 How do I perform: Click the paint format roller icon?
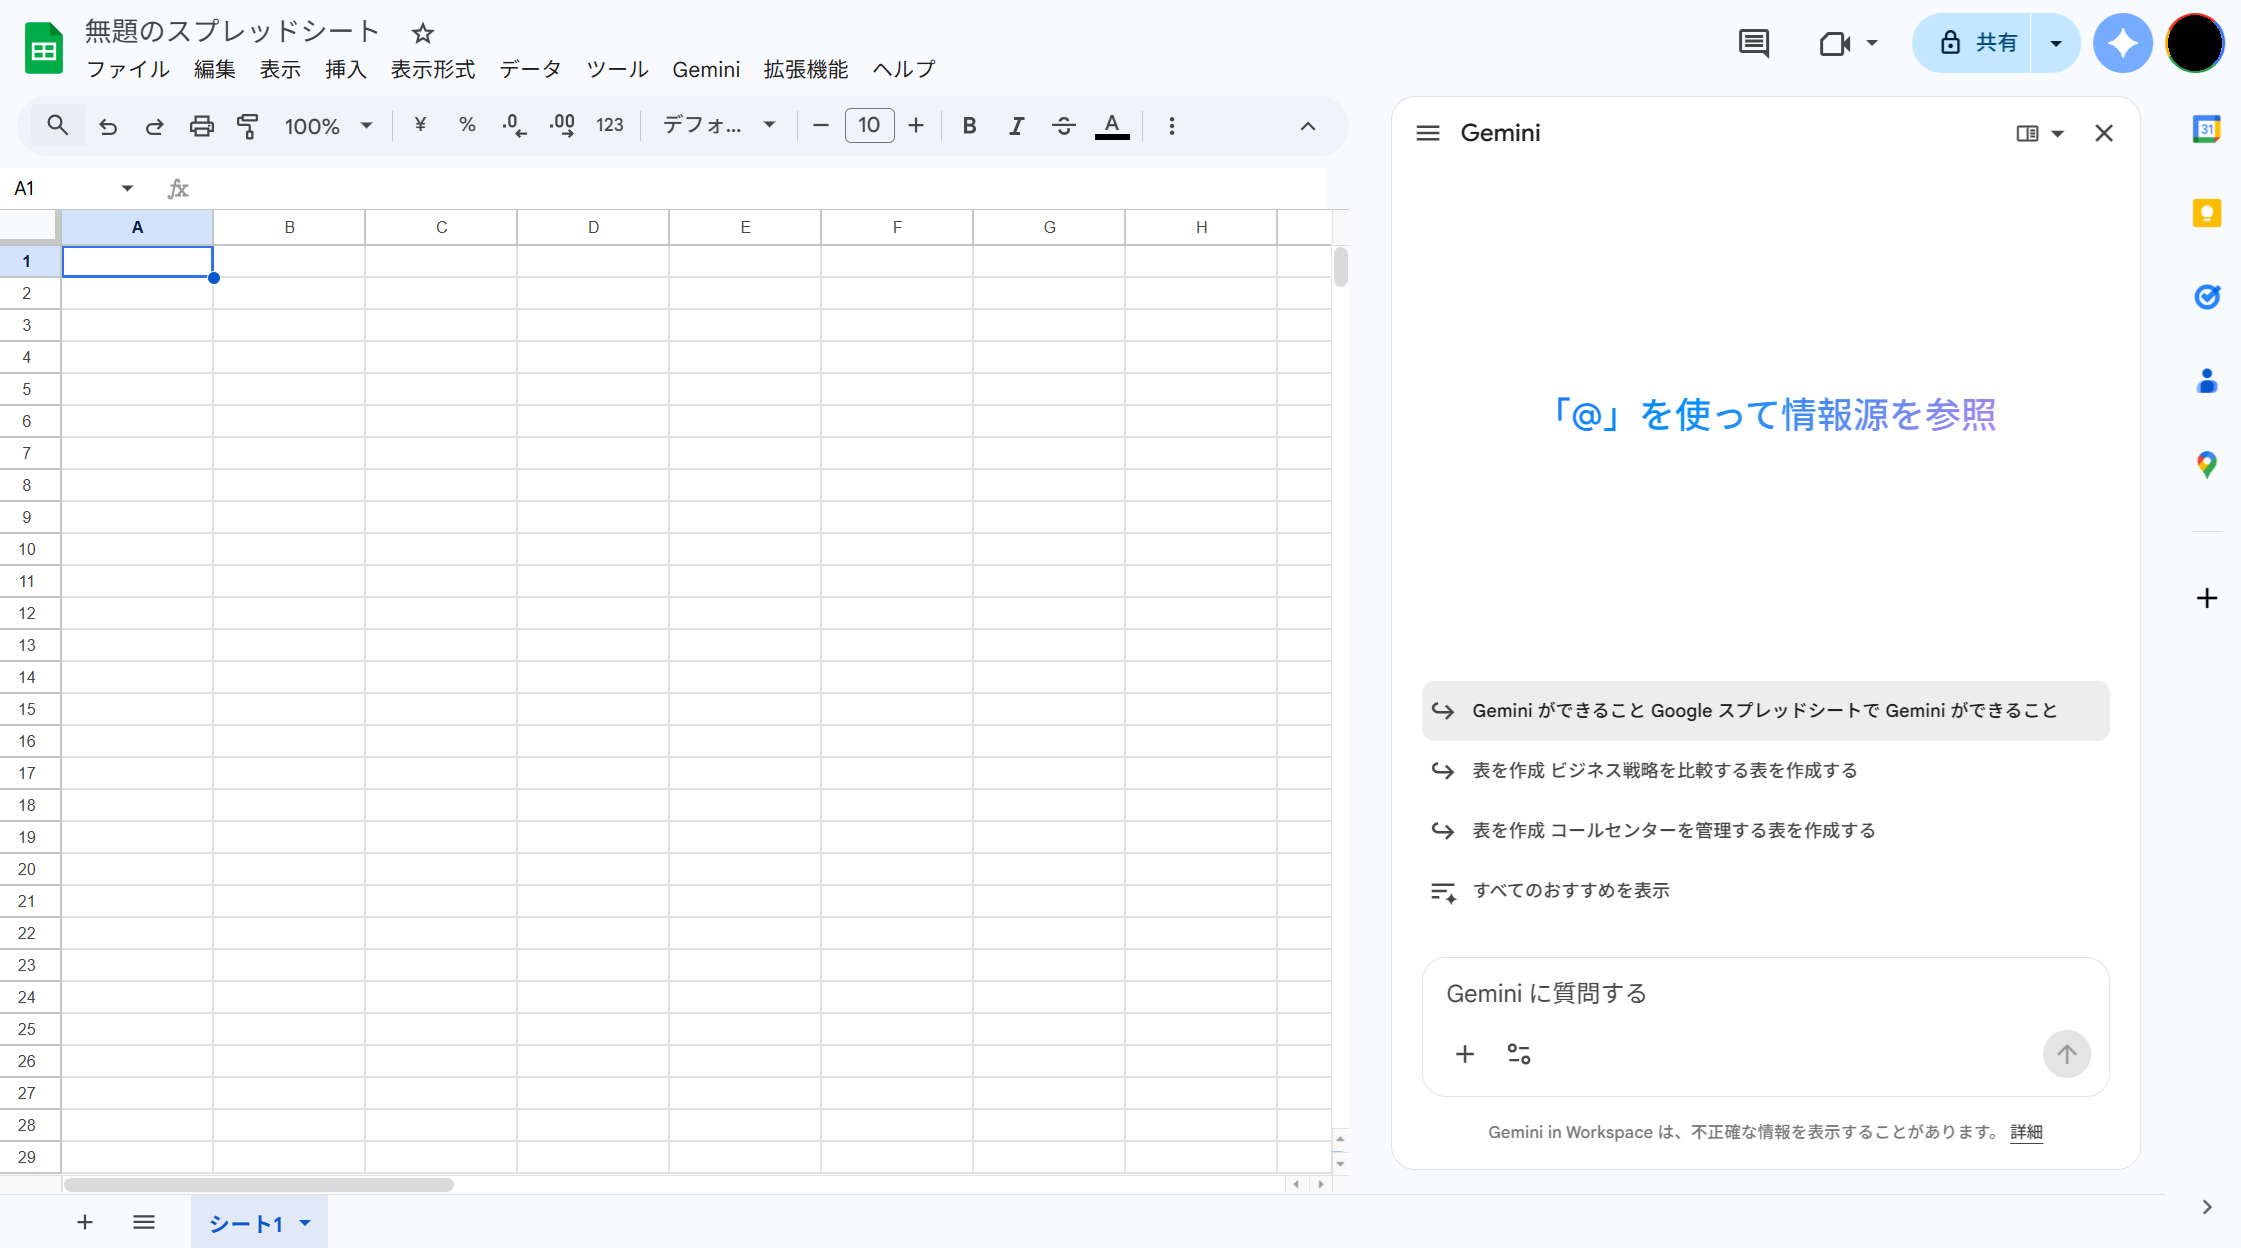tap(248, 126)
